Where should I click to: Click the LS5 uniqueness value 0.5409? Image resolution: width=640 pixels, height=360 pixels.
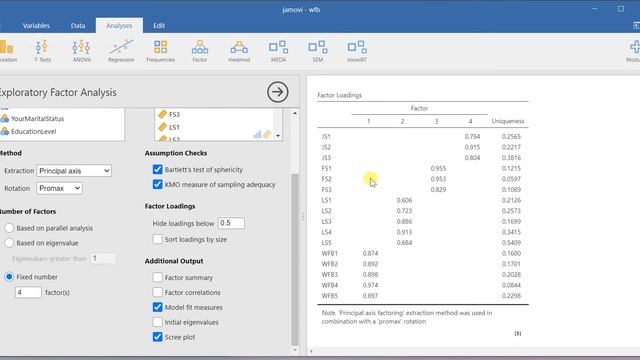click(511, 242)
